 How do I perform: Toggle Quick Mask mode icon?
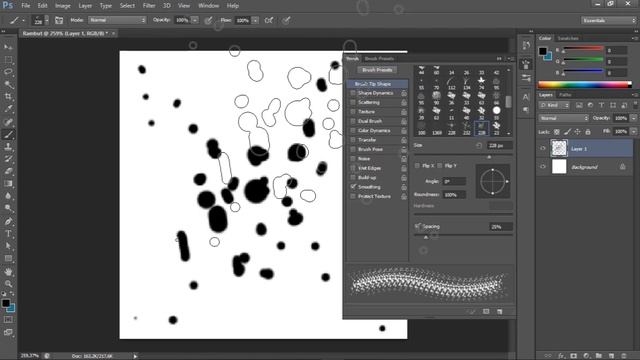point(8,320)
